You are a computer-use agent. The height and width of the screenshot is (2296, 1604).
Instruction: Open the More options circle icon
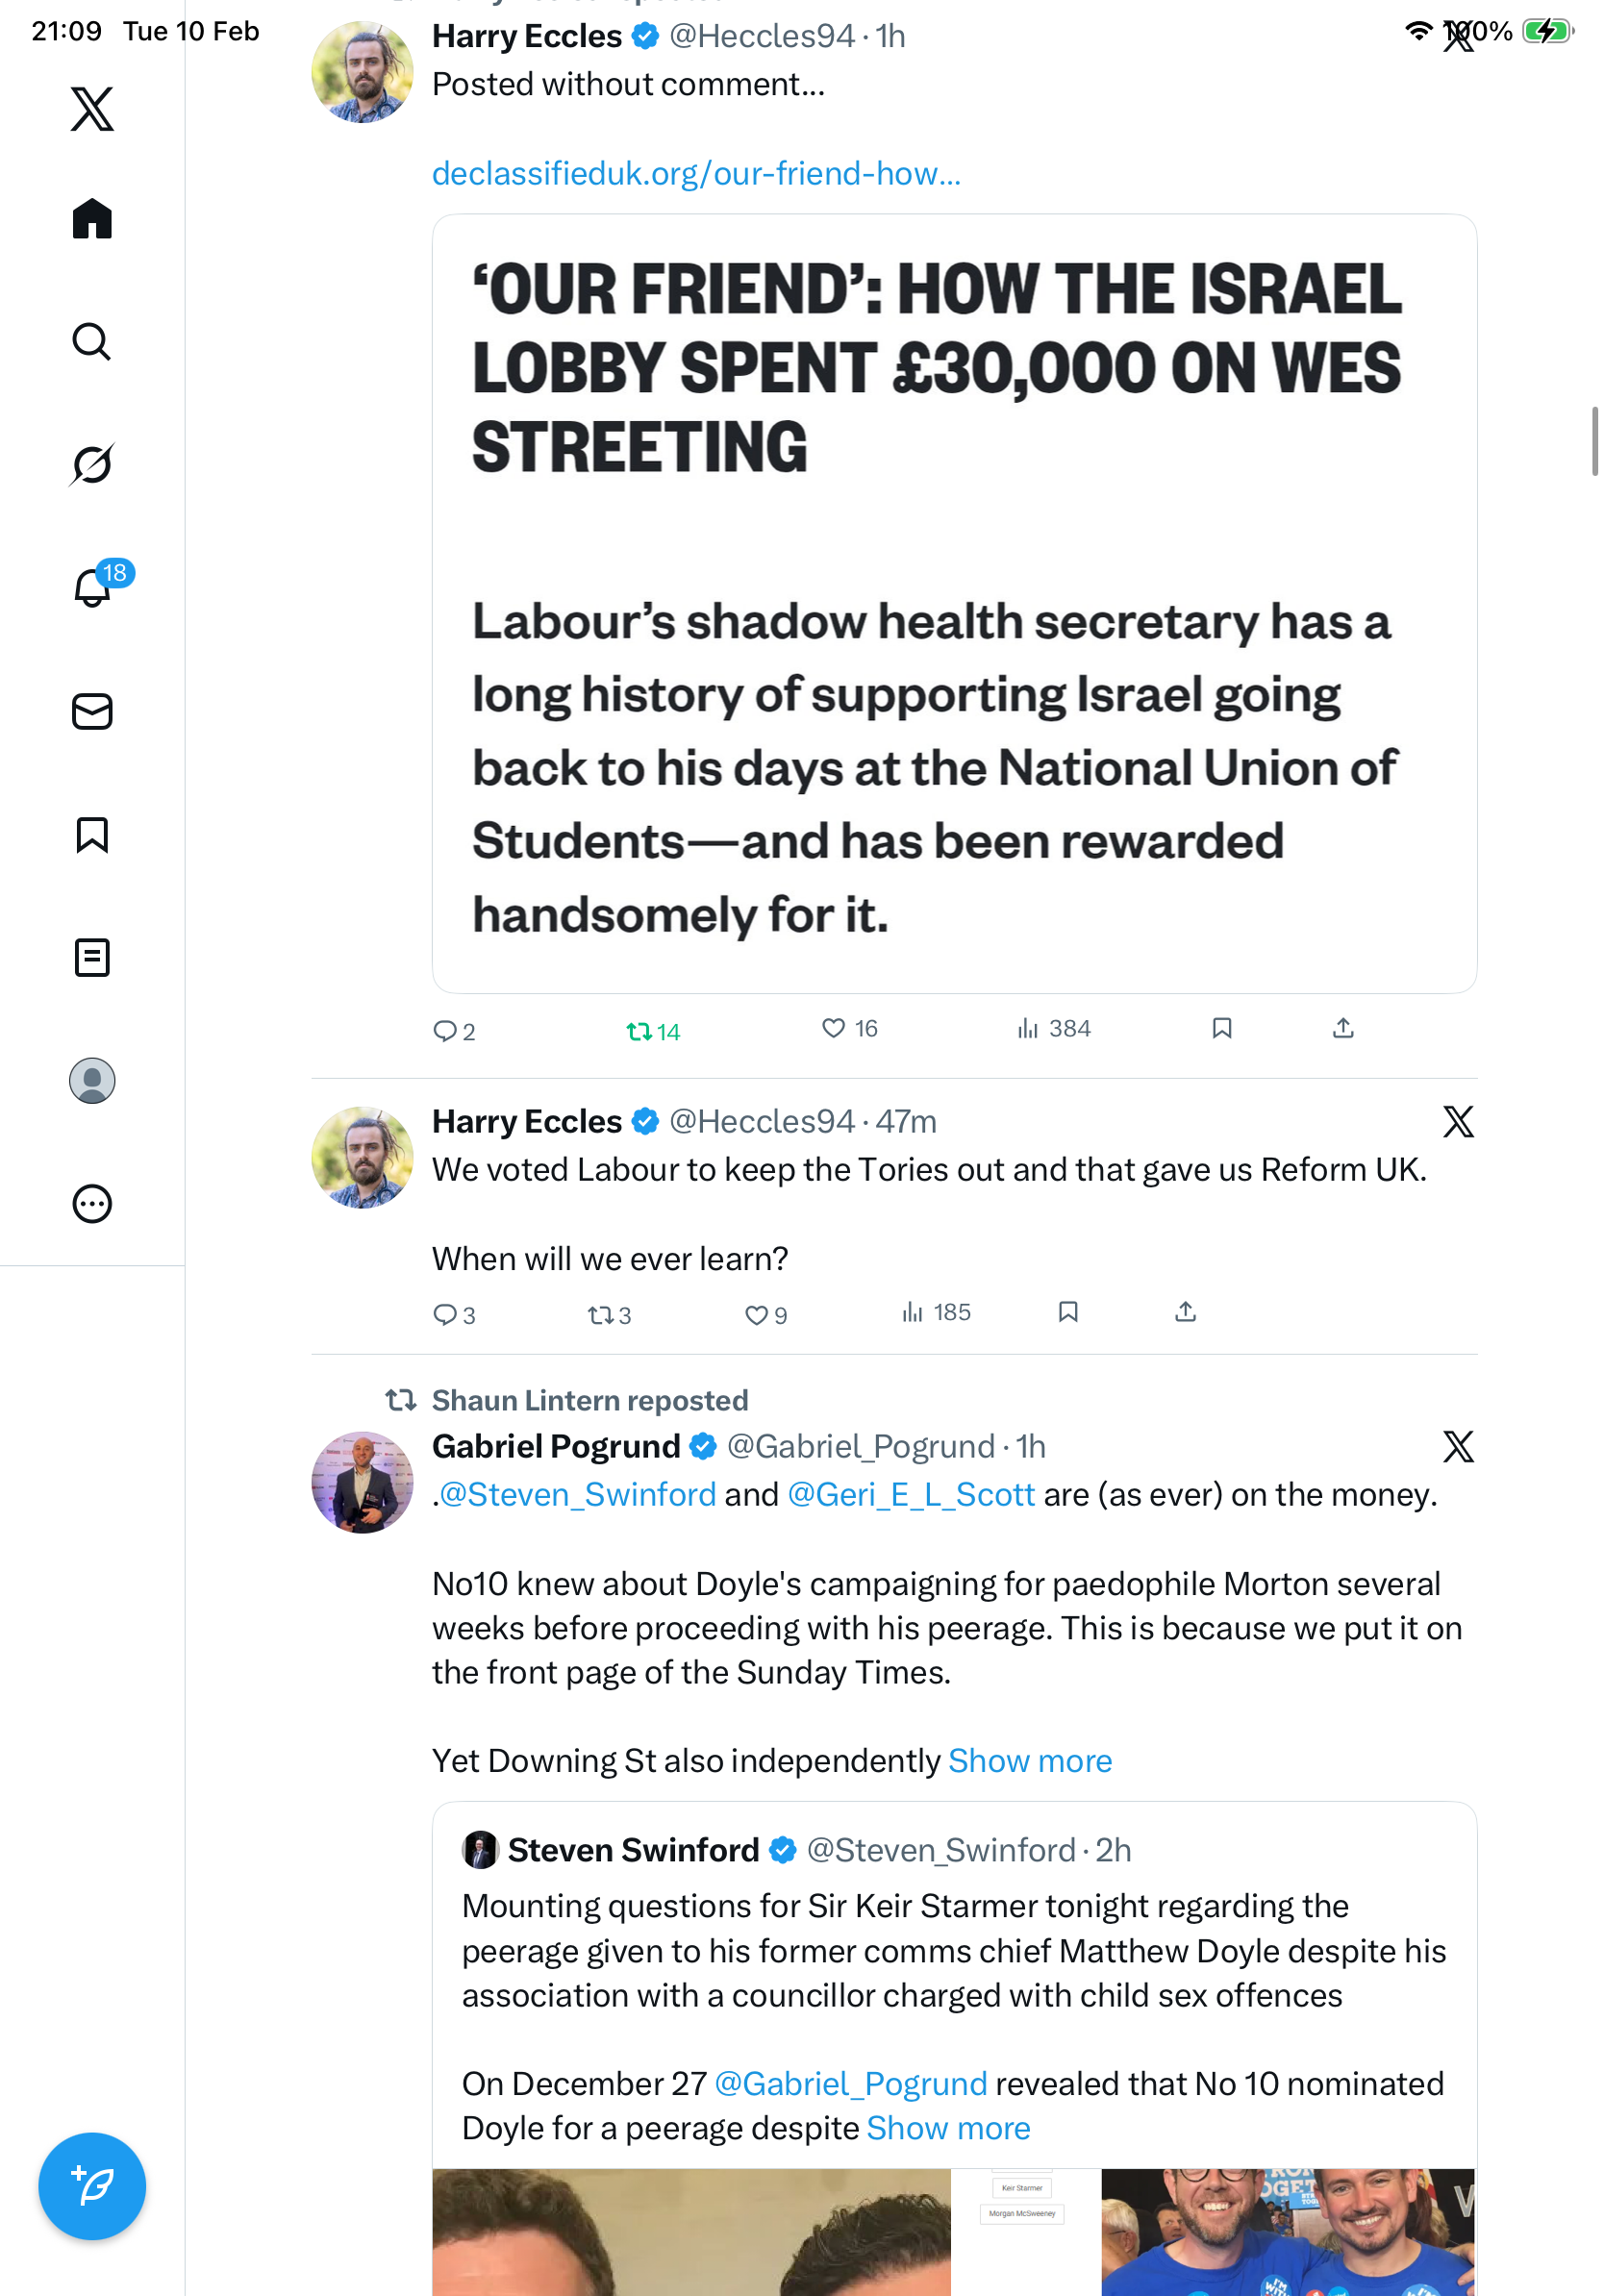click(x=92, y=1204)
